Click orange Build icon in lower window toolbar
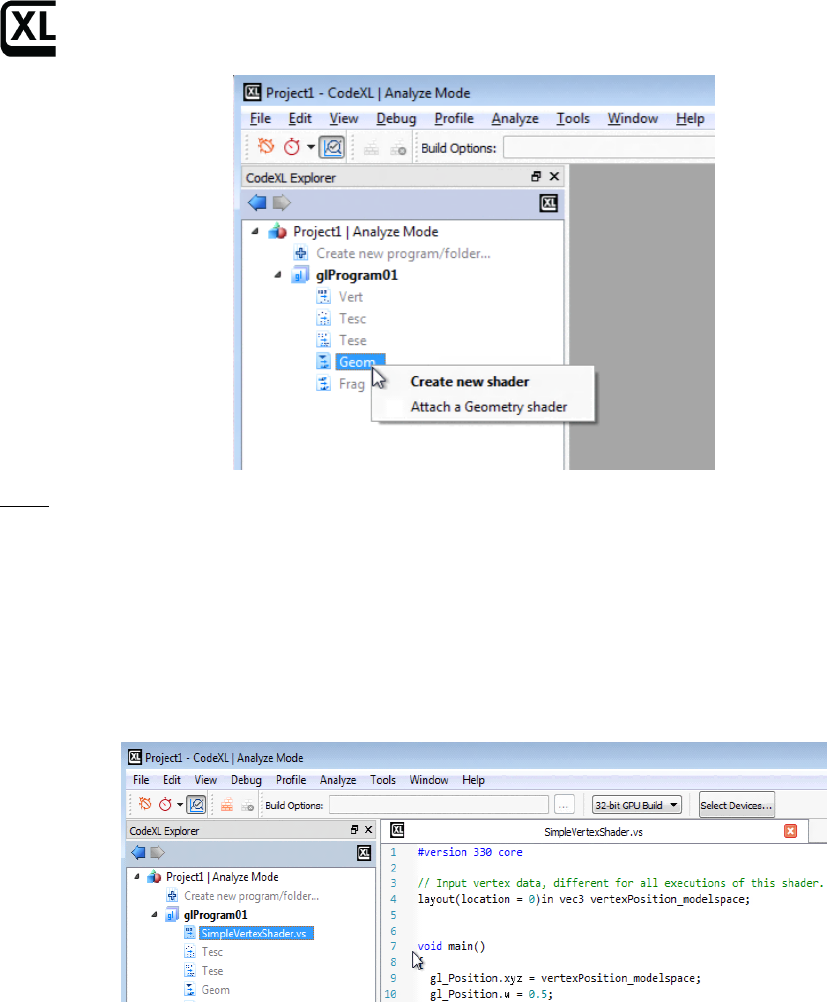The height and width of the screenshot is (1002, 827). point(227,805)
